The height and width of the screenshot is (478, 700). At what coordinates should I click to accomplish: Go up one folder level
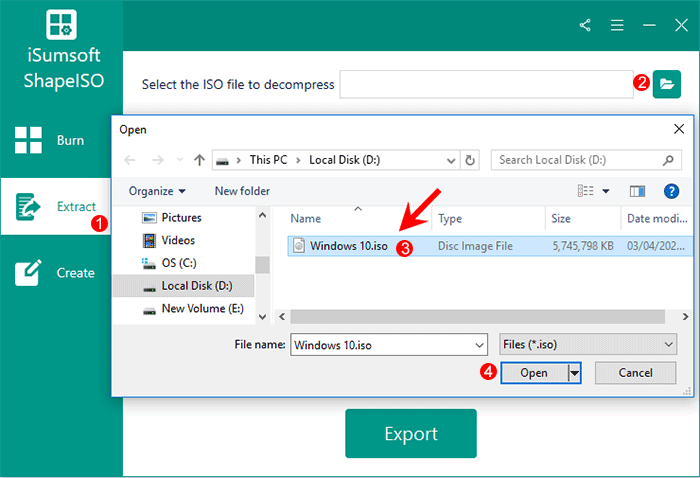pos(199,160)
